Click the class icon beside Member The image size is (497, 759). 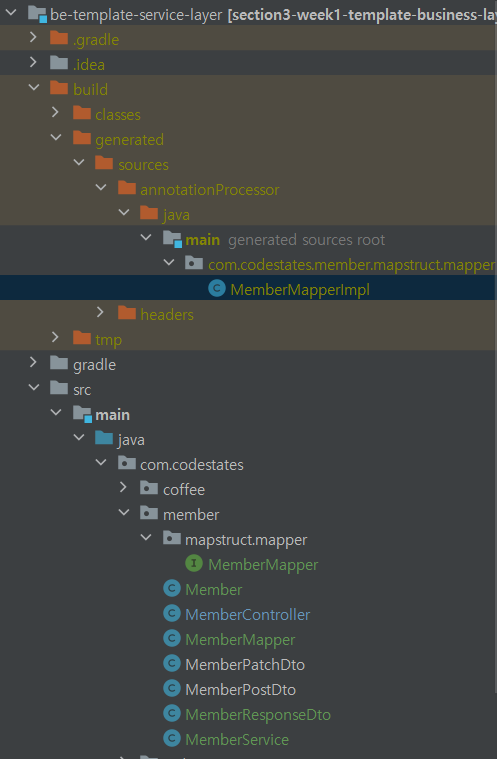[x=172, y=589]
